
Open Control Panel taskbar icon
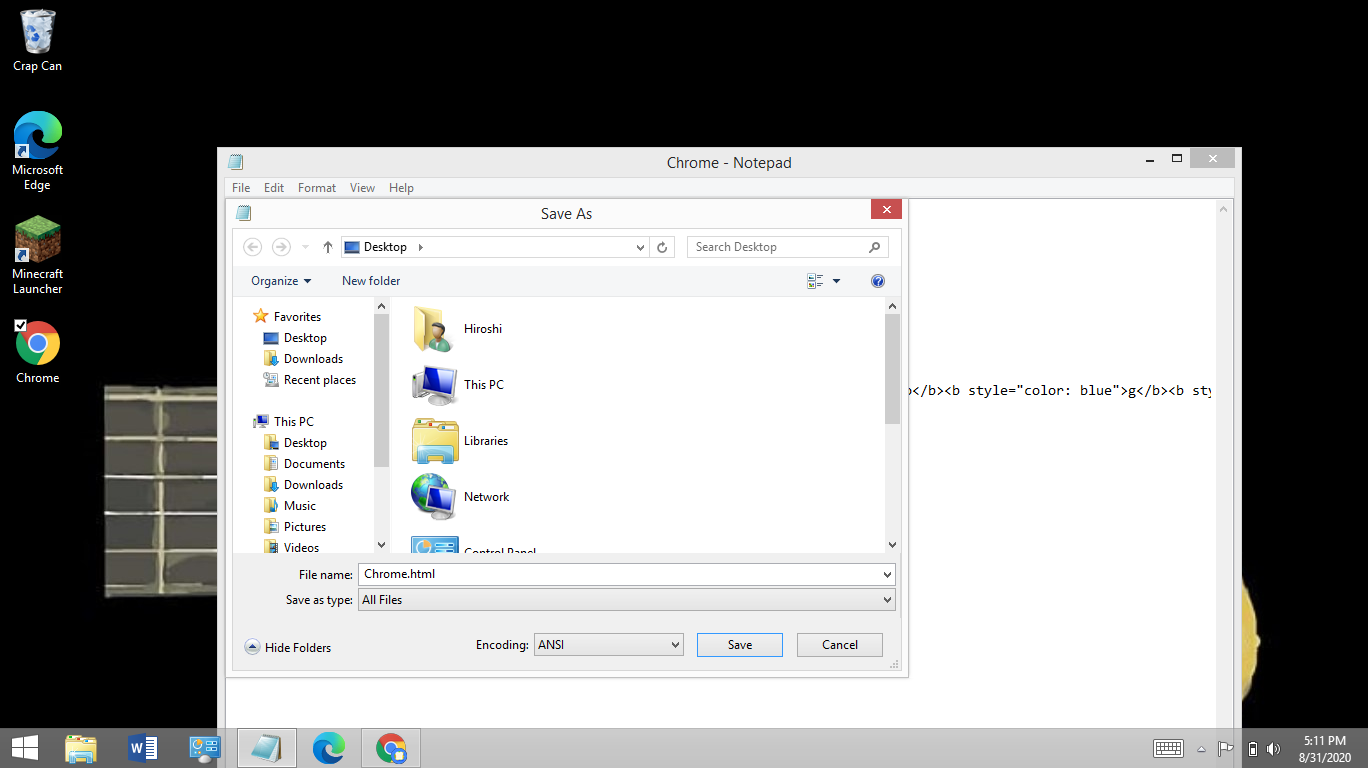[205, 748]
